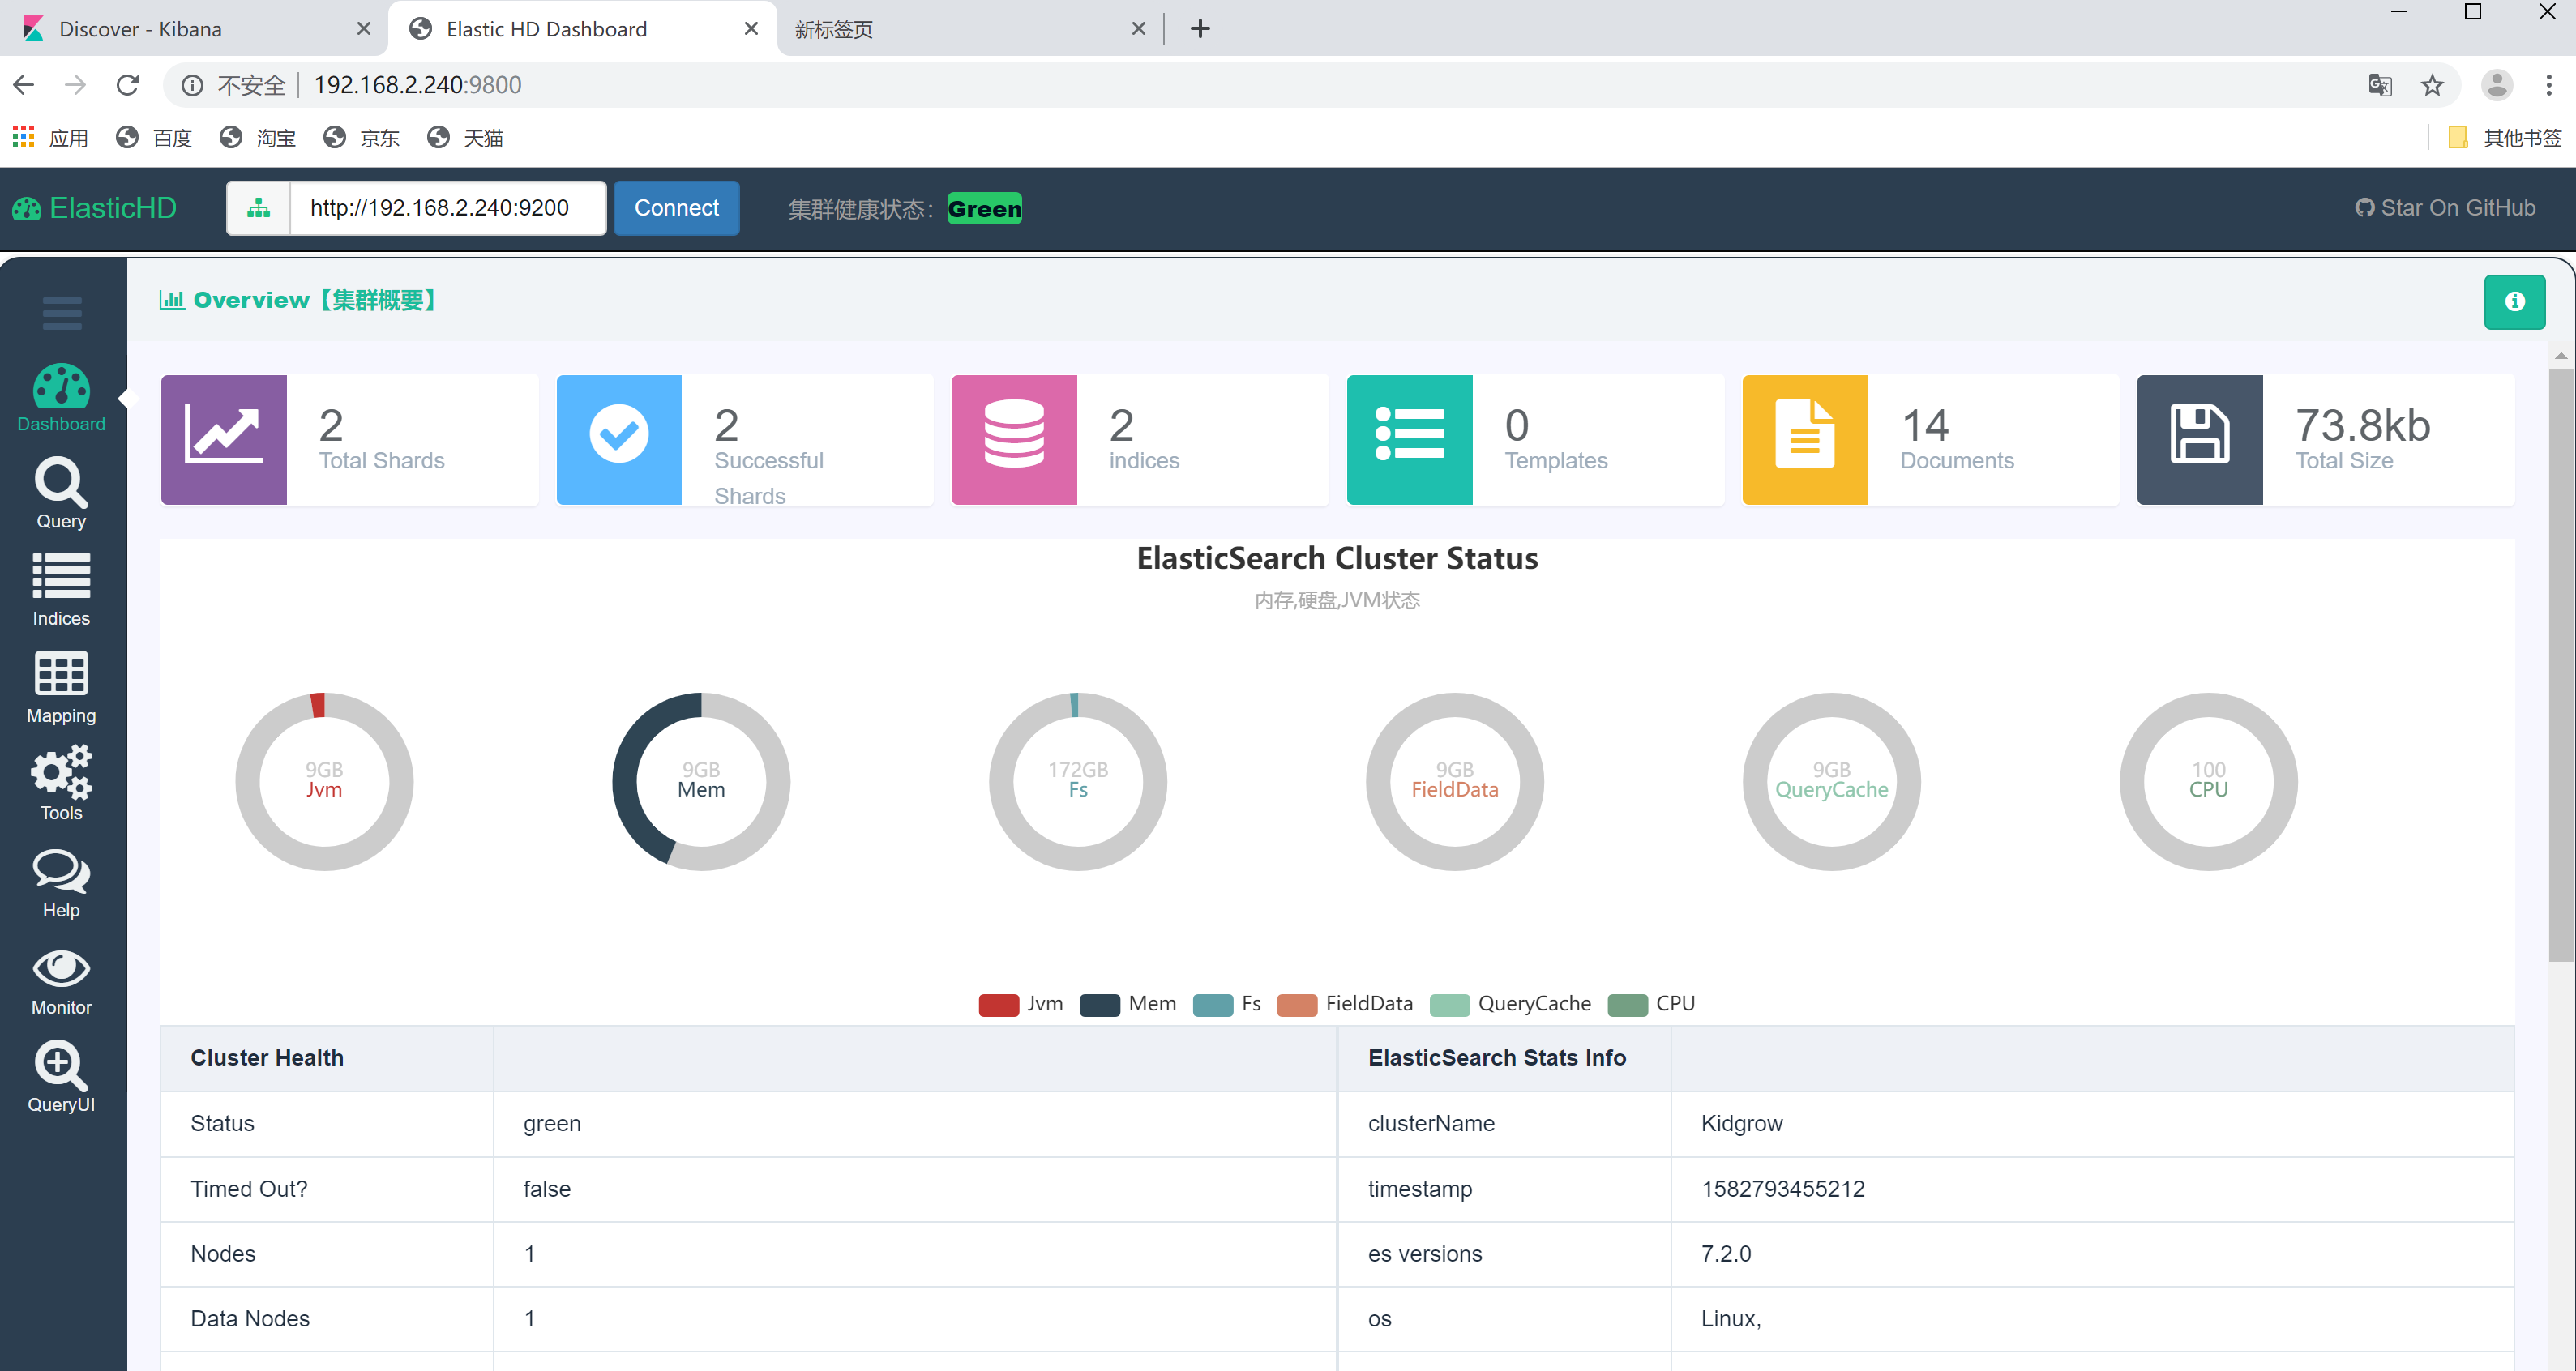Open the Tools gears icon in sidebar

tap(61, 772)
